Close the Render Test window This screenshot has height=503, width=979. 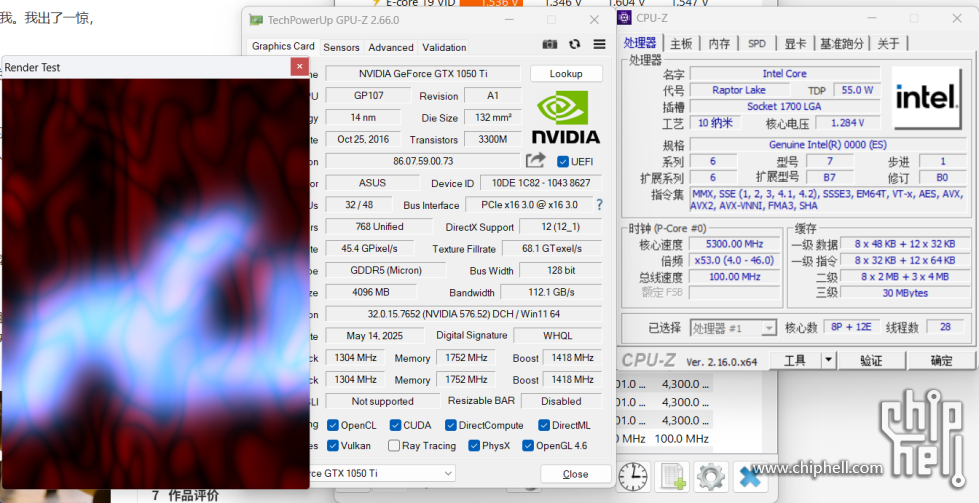(x=300, y=67)
